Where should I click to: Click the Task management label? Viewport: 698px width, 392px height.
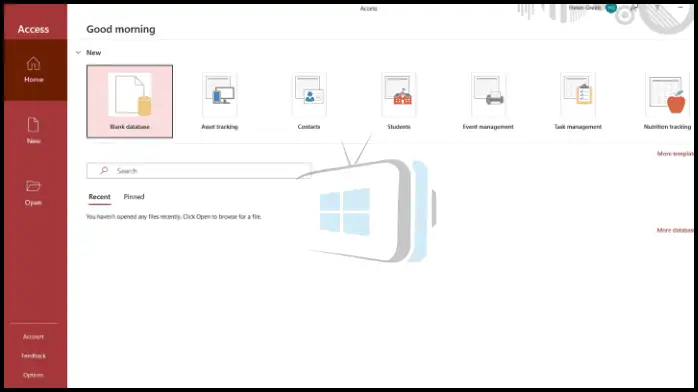(x=578, y=127)
